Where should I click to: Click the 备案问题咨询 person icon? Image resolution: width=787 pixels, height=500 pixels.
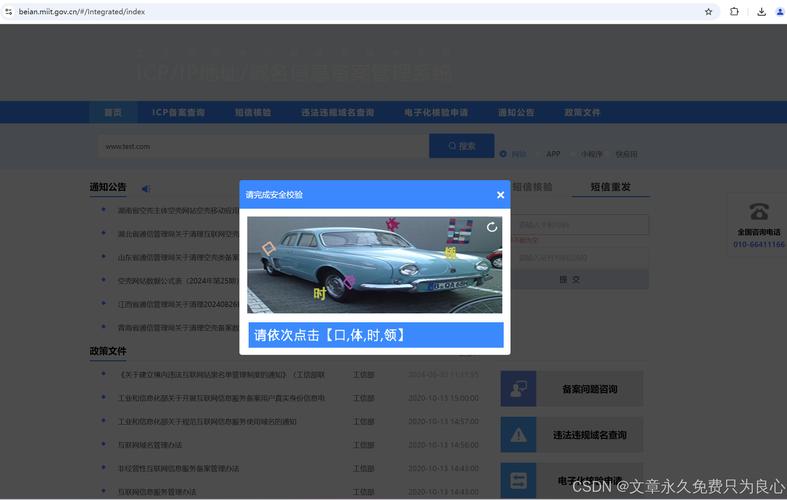click(518, 389)
